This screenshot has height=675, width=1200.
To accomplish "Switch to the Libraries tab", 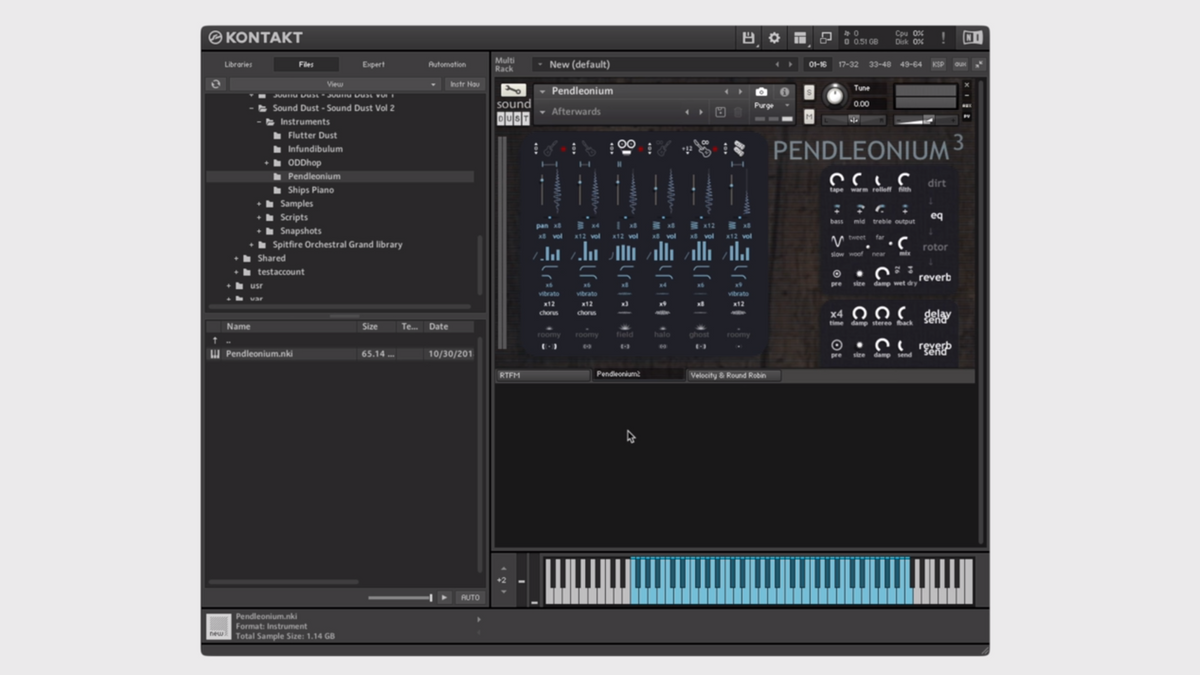I will click(238, 64).
